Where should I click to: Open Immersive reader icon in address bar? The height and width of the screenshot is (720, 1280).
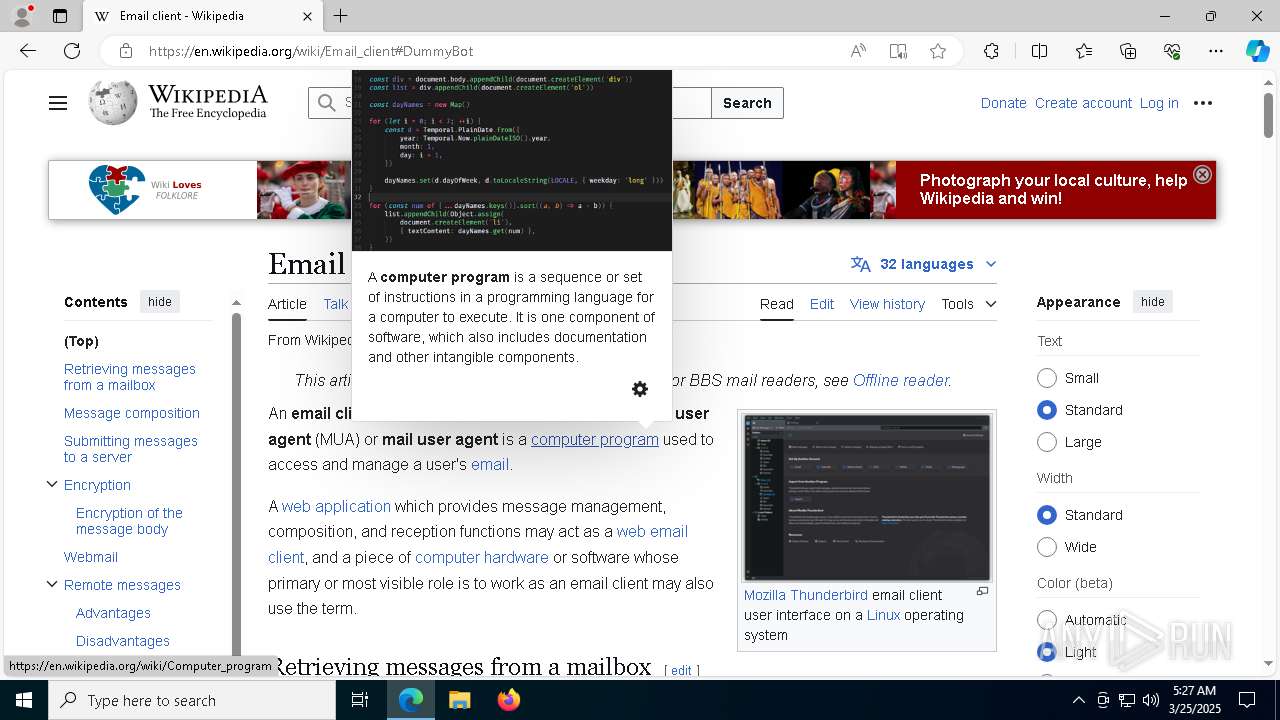click(898, 51)
